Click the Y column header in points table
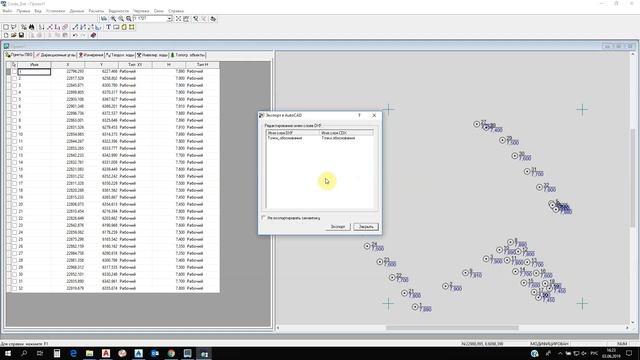The width and height of the screenshot is (640, 360). 101,65
